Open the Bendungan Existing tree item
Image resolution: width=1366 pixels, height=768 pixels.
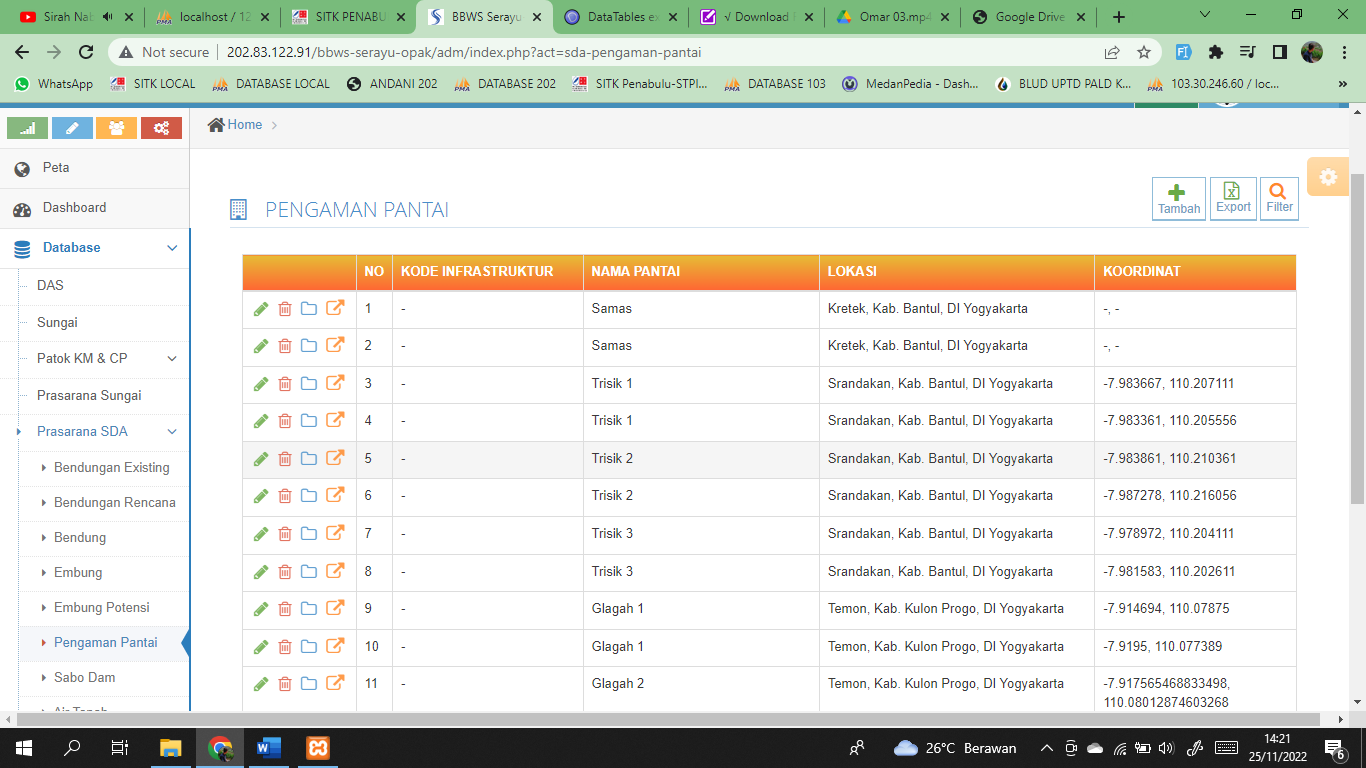(x=111, y=467)
